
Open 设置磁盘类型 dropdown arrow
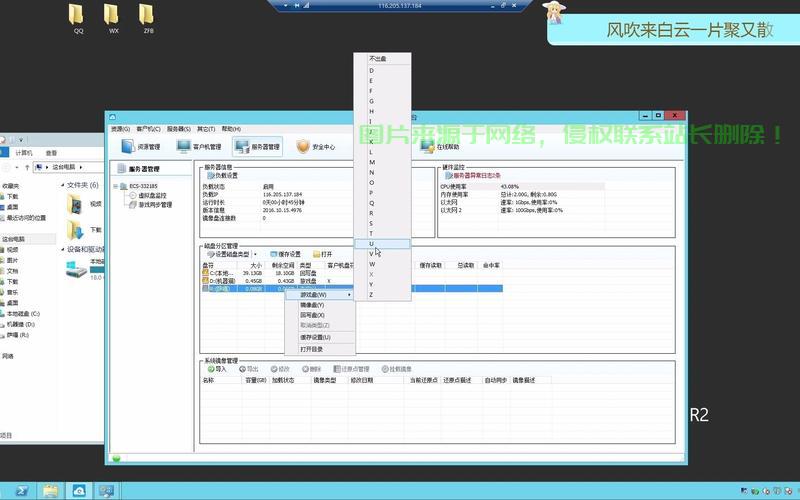pos(255,254)
